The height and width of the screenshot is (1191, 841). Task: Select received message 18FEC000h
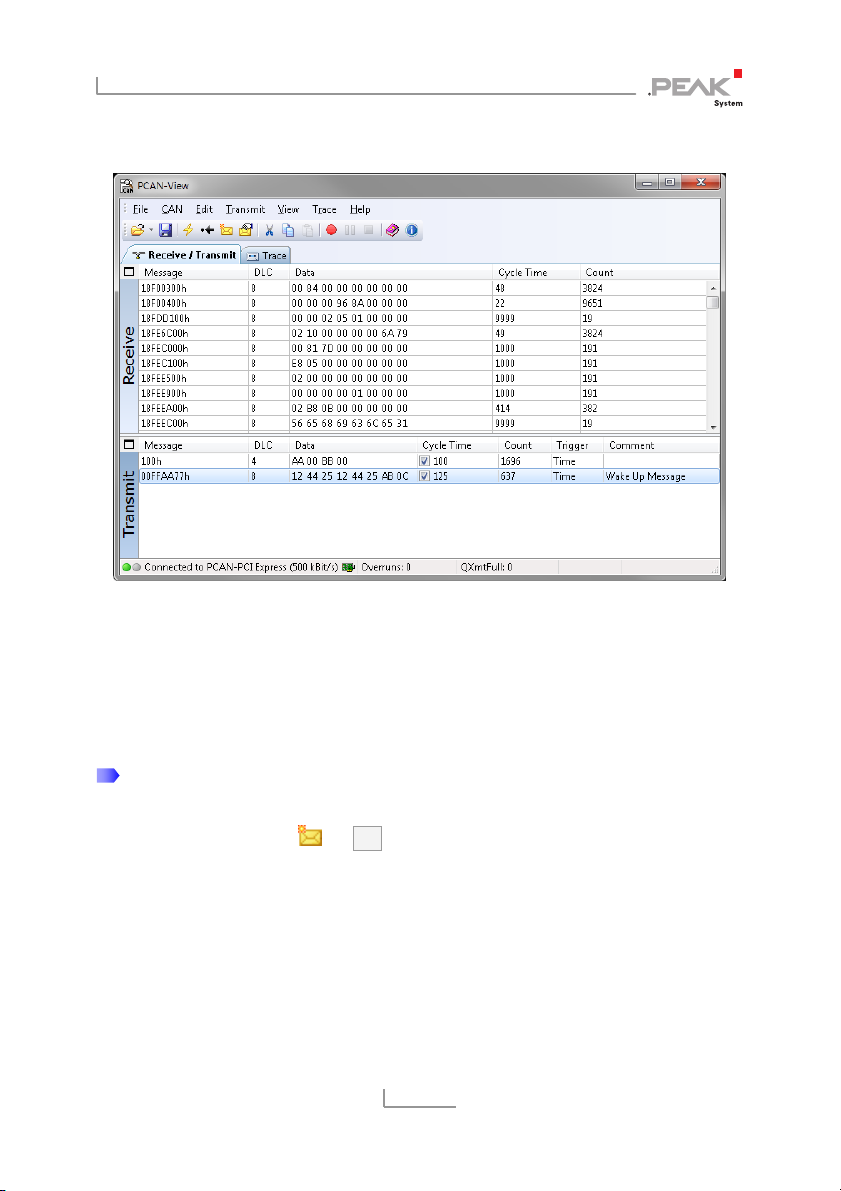click(x=422, y=349)
